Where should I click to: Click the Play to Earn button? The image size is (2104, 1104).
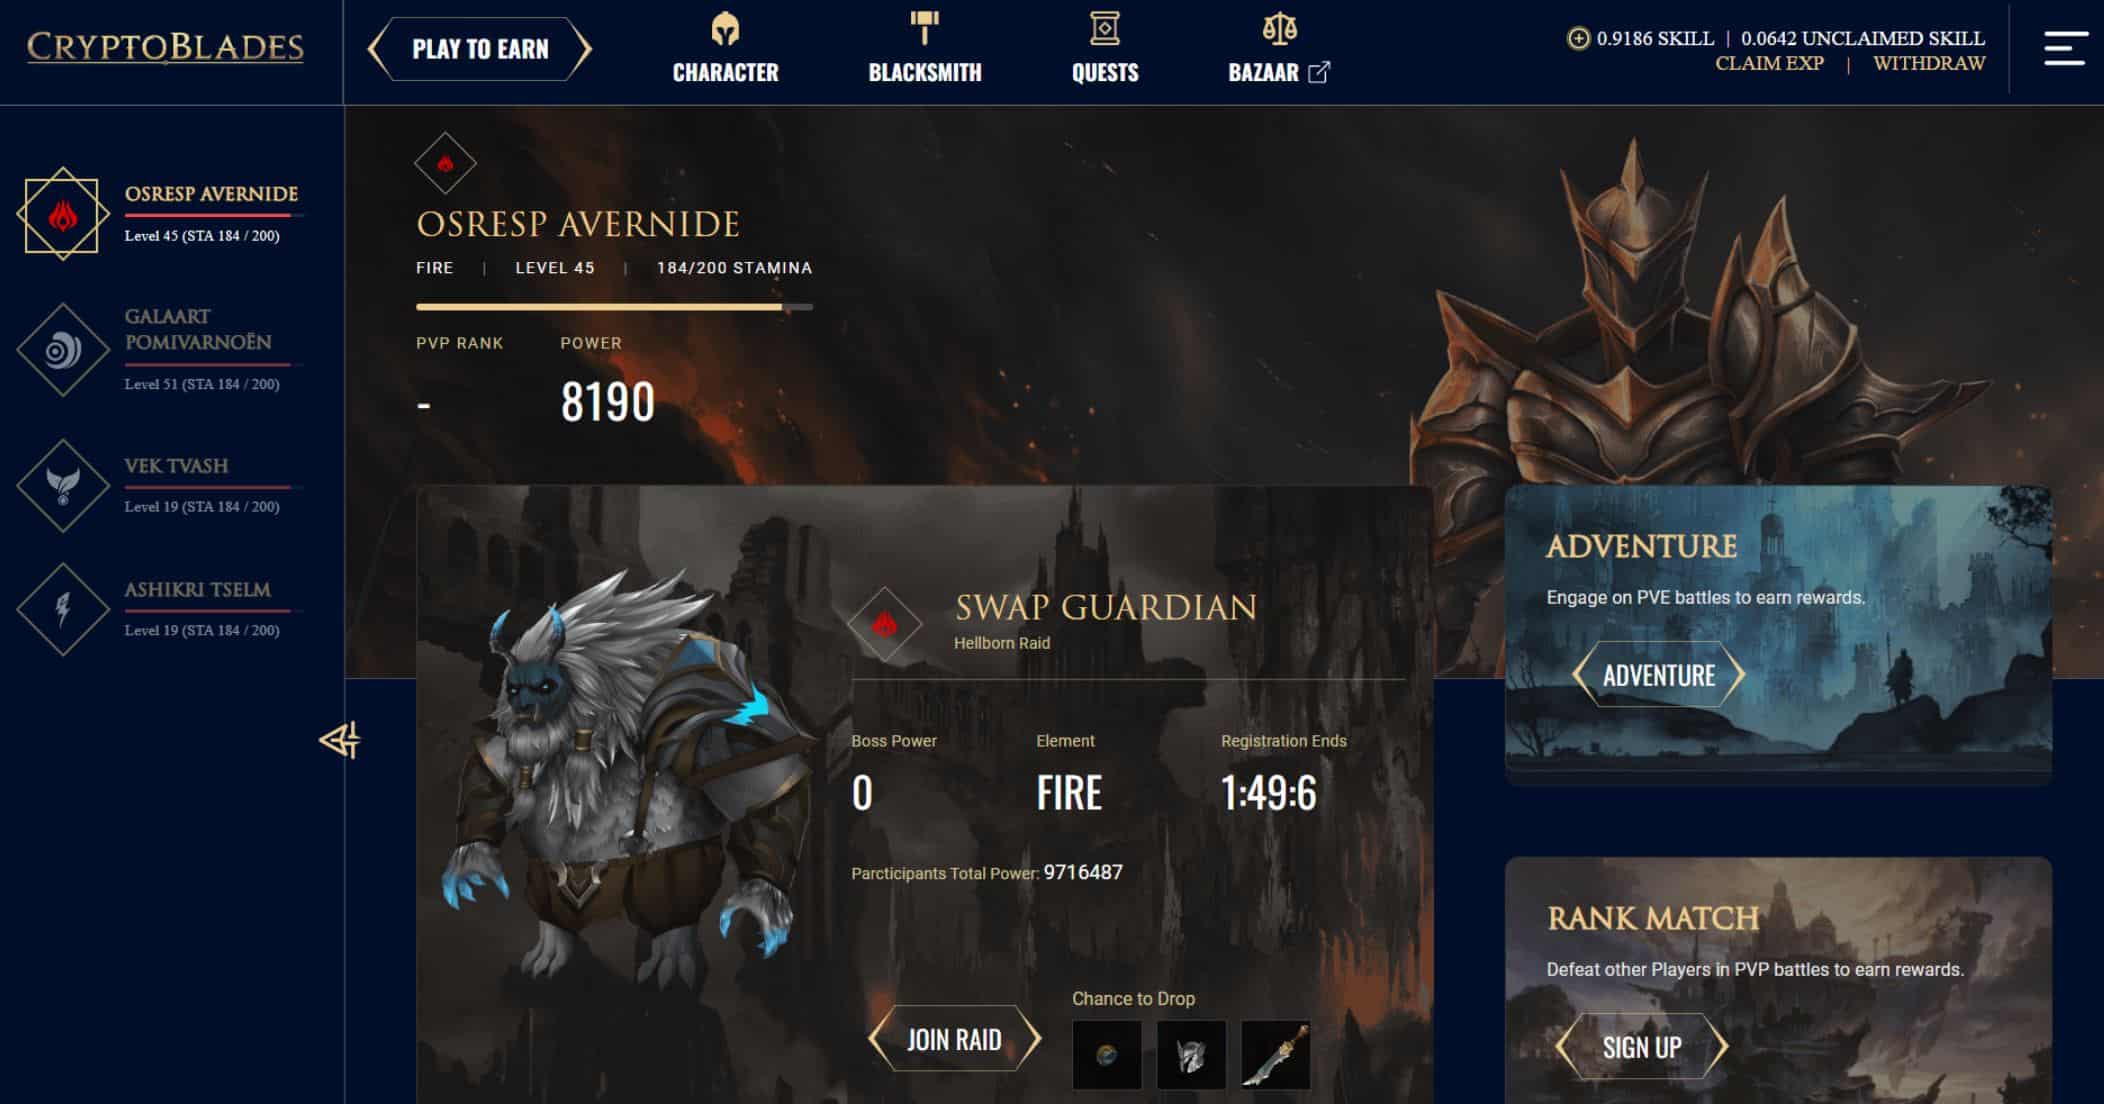coord(480,49)
